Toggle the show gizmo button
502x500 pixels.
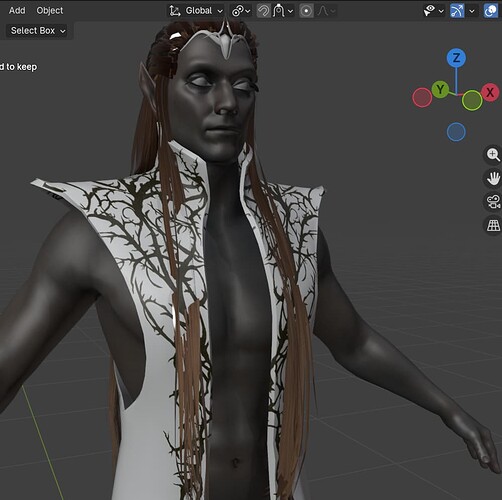coord(457,11)
